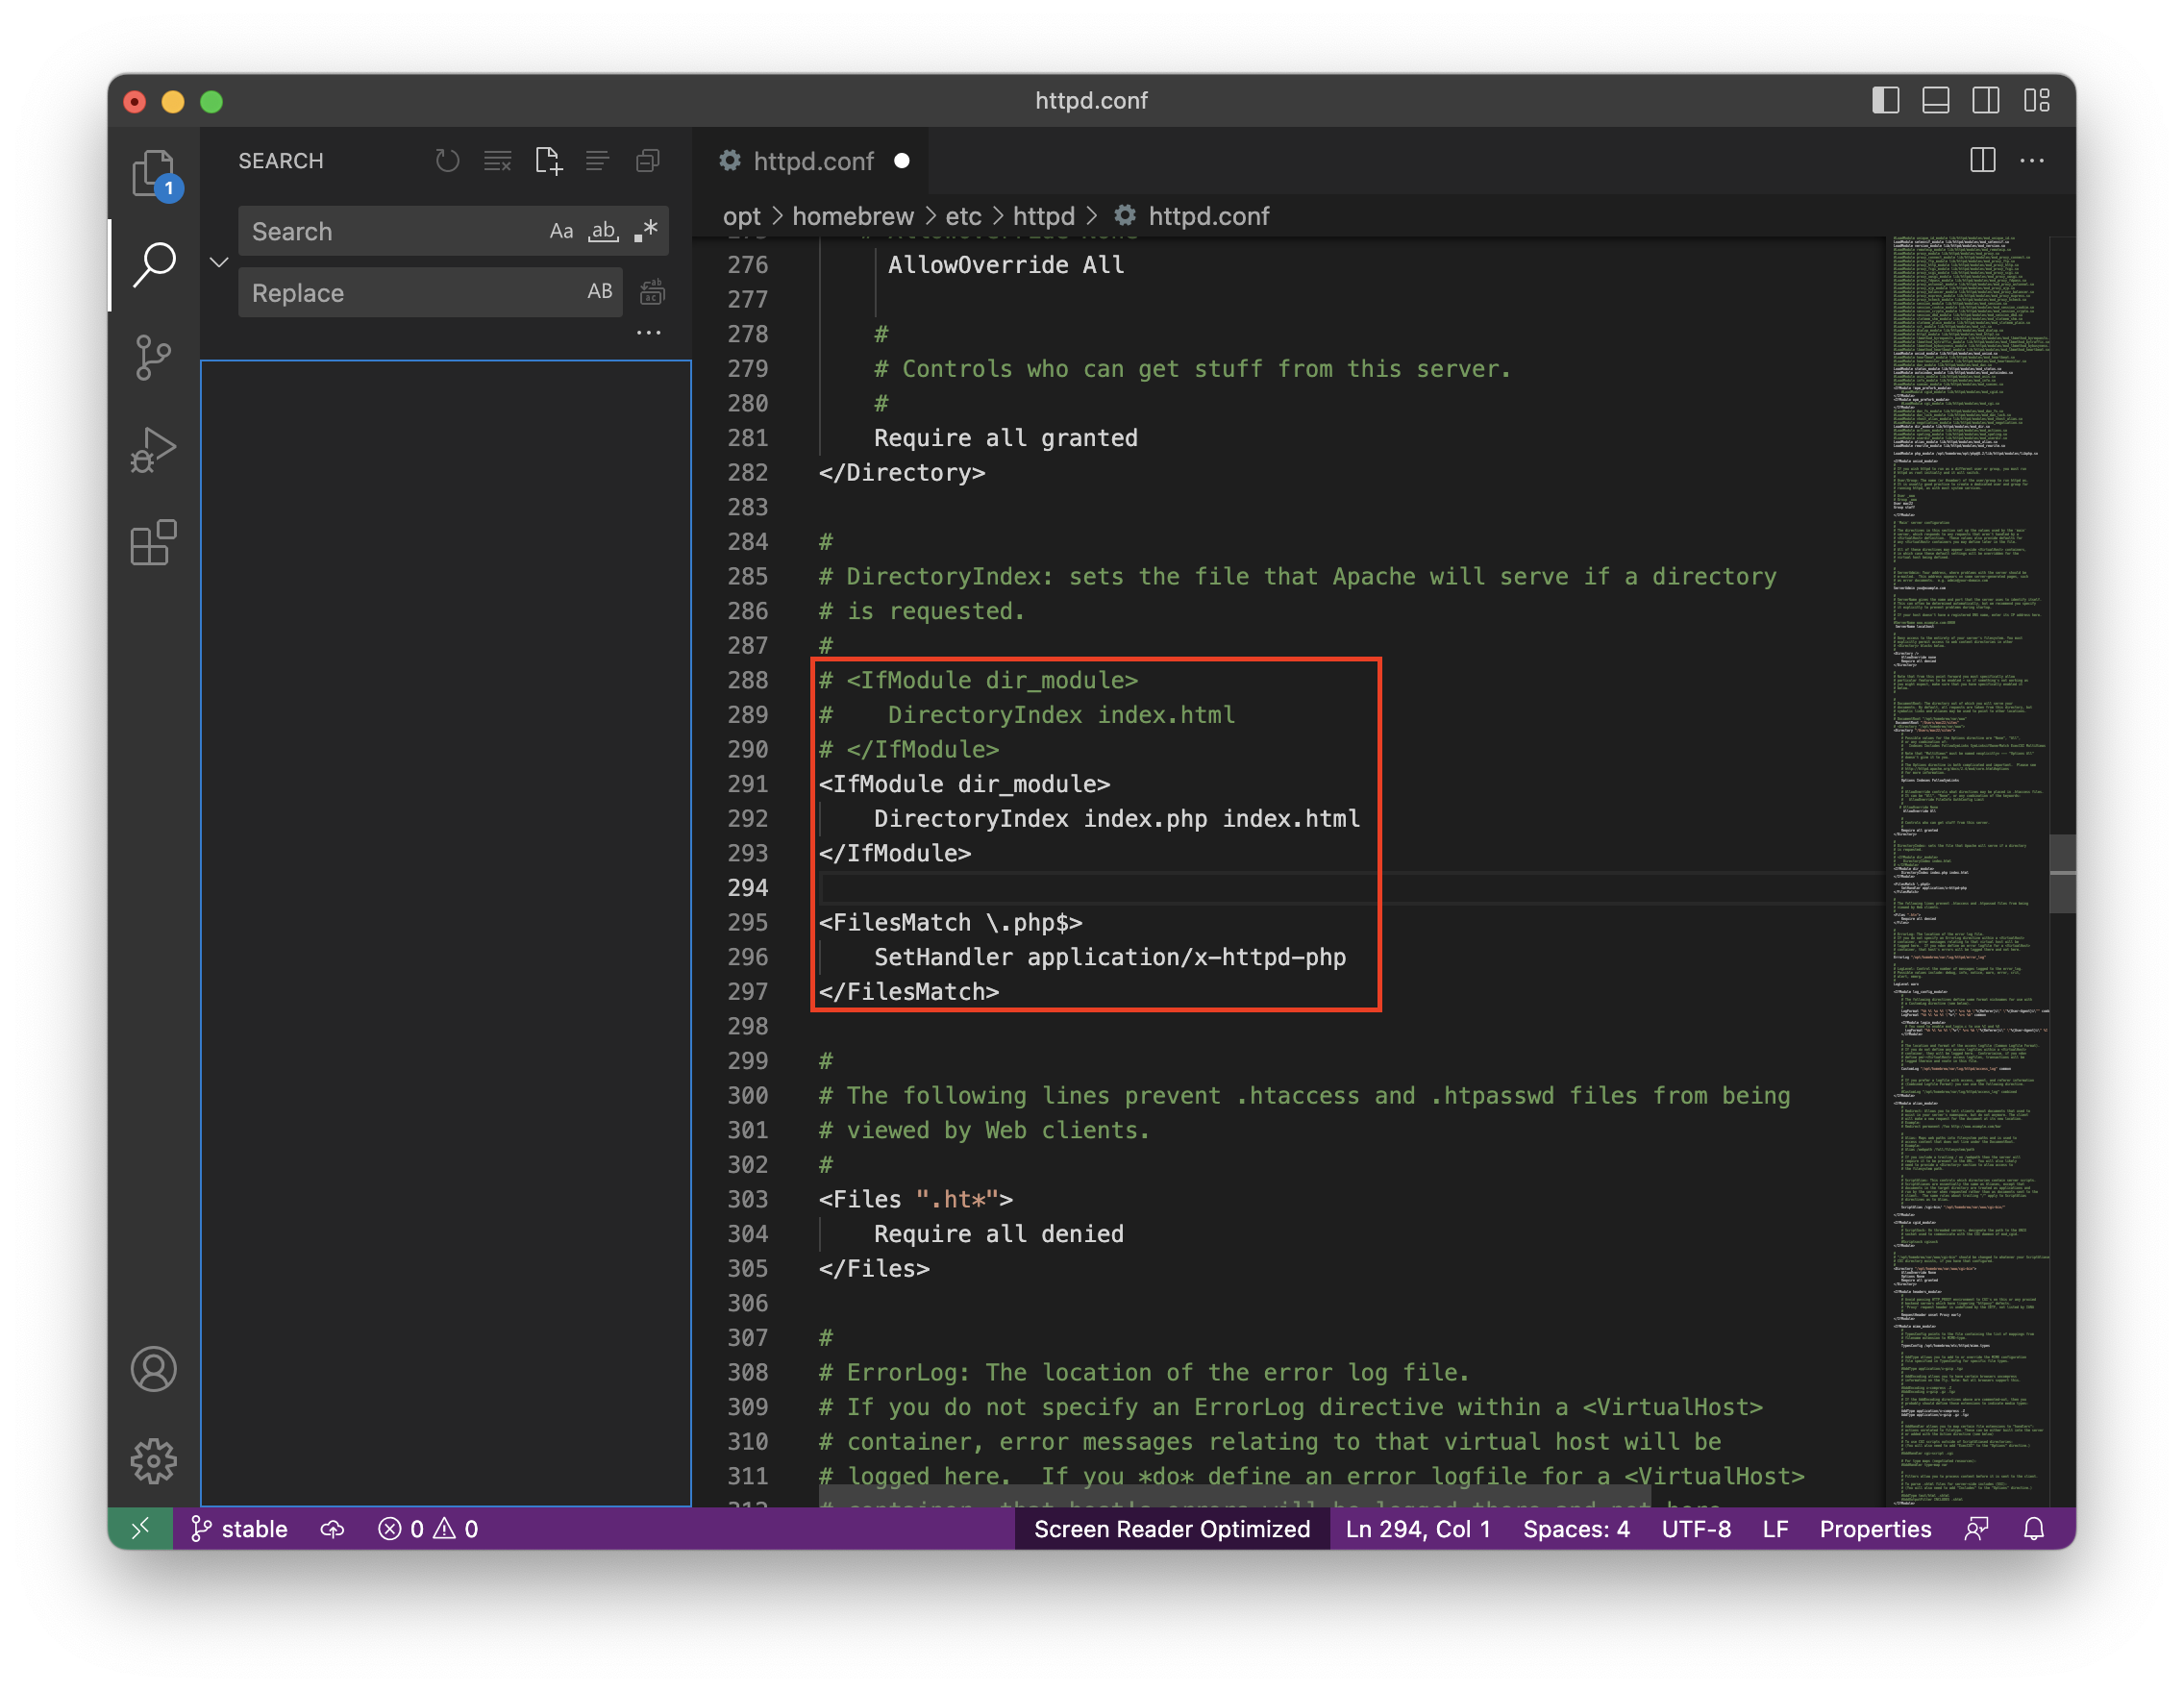Viewport: 2184px width, 1692px height.
Task: Change encoding via UTF-8
Action: click(1696, 1528)
